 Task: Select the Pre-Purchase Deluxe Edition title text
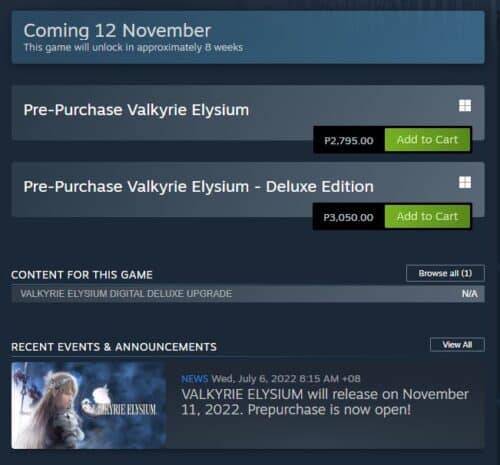tap(198, 187)
